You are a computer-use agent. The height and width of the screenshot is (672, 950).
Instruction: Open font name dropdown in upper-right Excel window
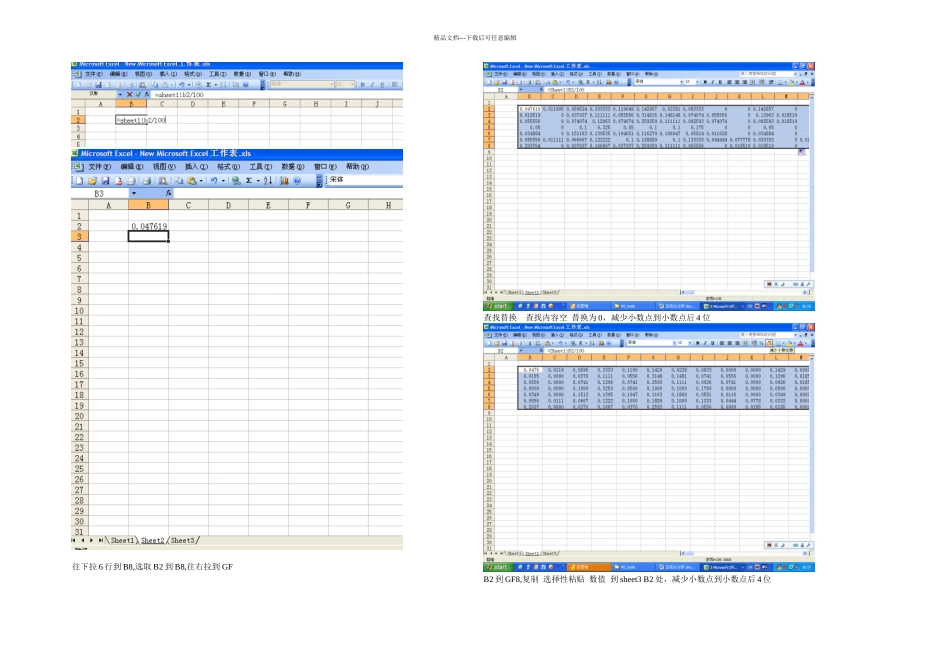(682, 82)
